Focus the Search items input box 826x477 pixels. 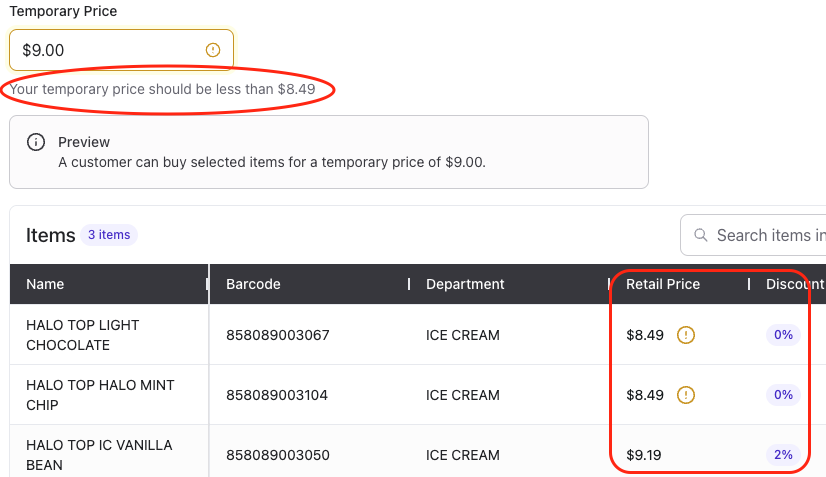753,235
